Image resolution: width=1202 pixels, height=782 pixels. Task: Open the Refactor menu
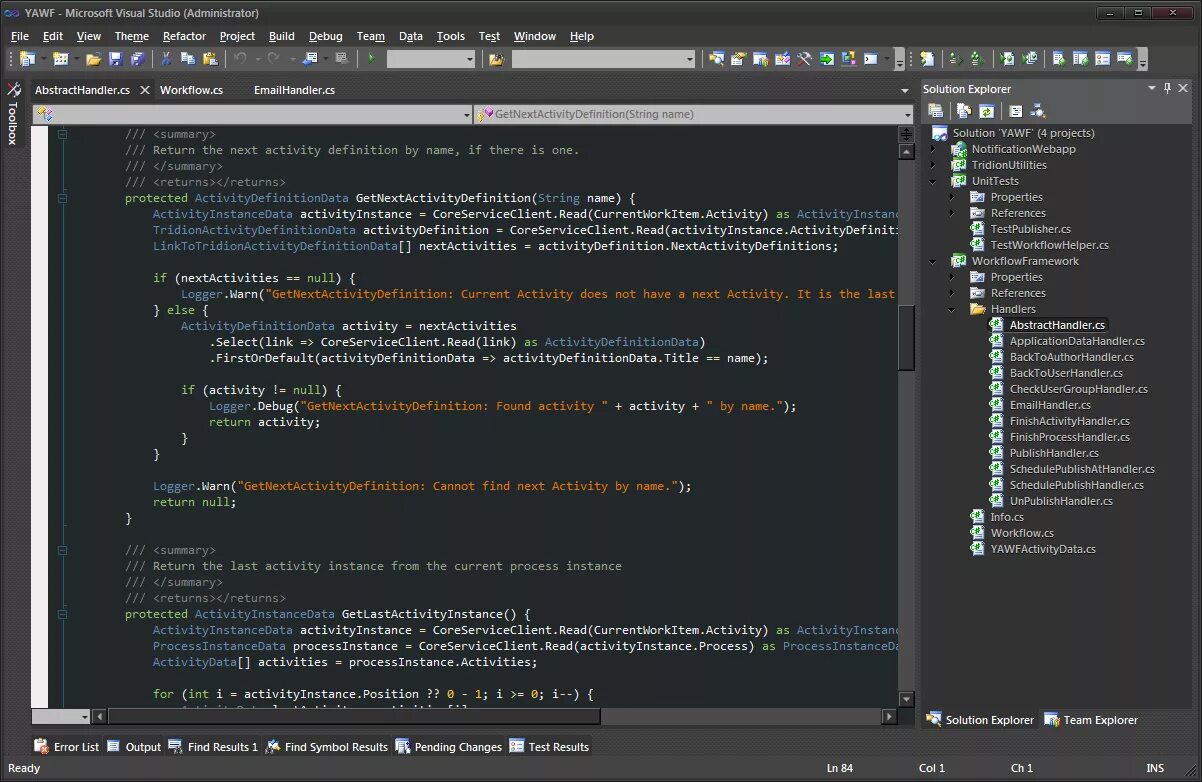[184, 36]
